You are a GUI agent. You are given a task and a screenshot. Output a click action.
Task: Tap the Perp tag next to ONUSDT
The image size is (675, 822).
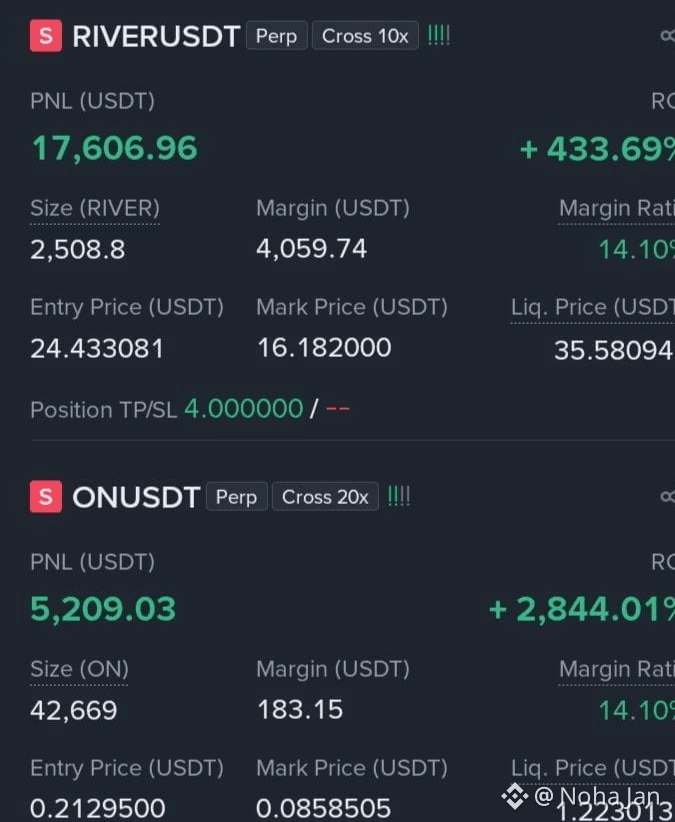[236, 496]
